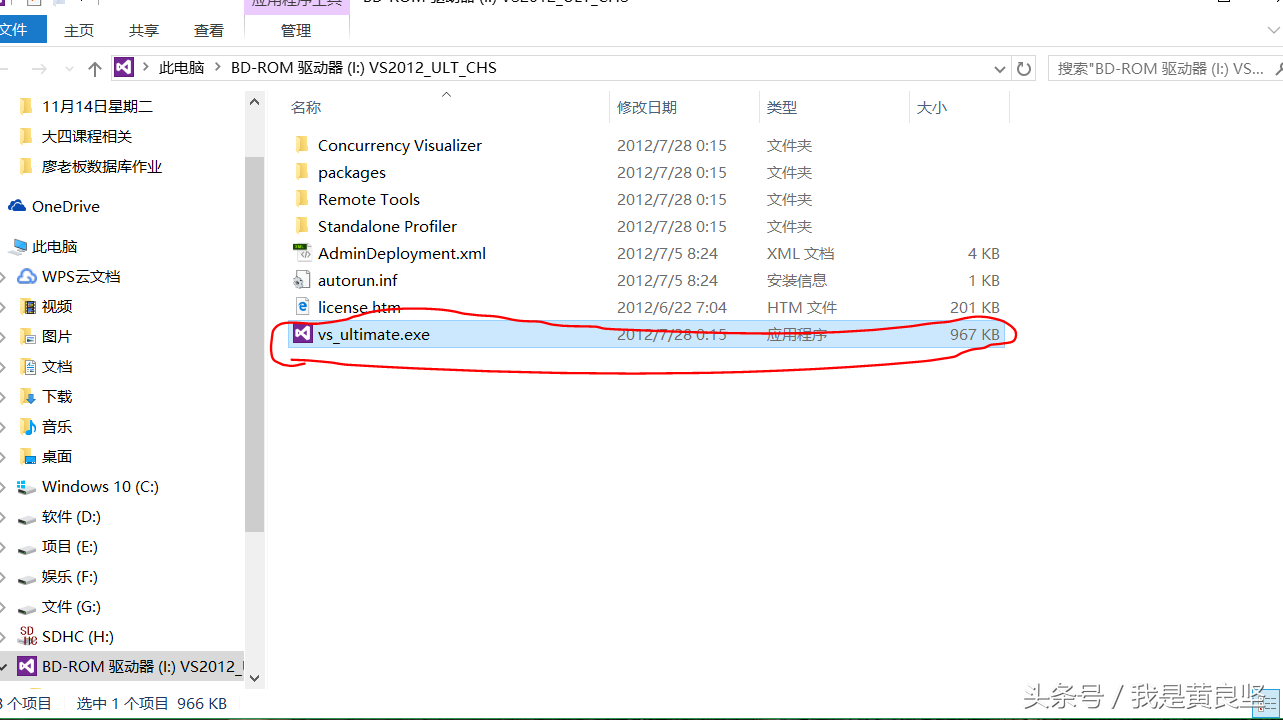Expand the 图片 tree node
The width and height of the screenshot is (1283, 720).
point(4,336)
